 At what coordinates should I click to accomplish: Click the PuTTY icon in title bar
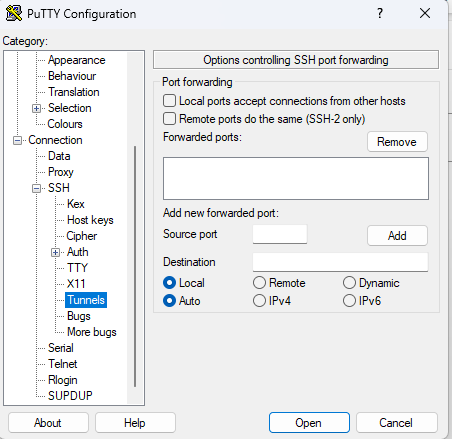pyautogui.click(x=14, y=14)
